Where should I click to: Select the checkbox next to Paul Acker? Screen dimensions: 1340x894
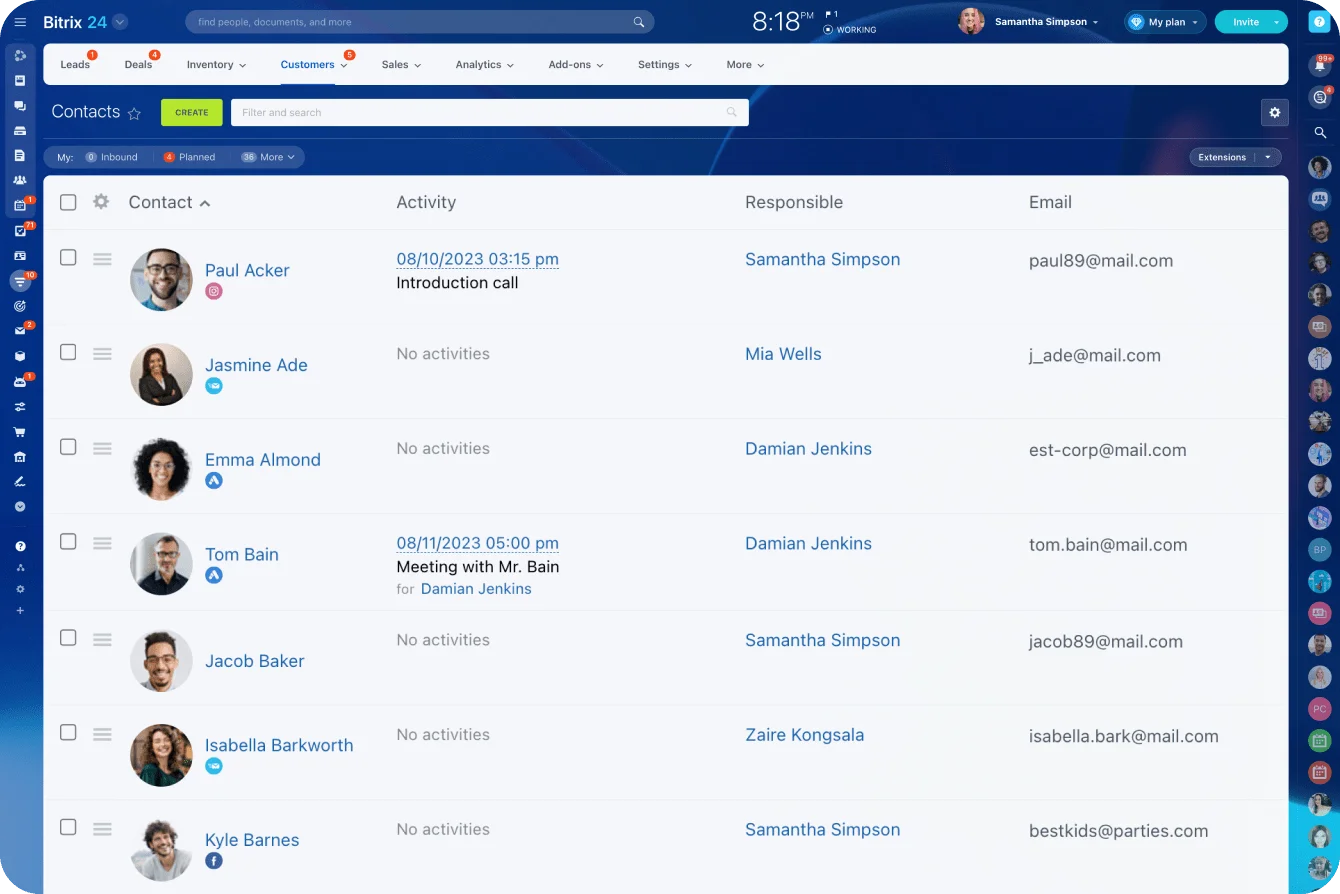[68, 257]
